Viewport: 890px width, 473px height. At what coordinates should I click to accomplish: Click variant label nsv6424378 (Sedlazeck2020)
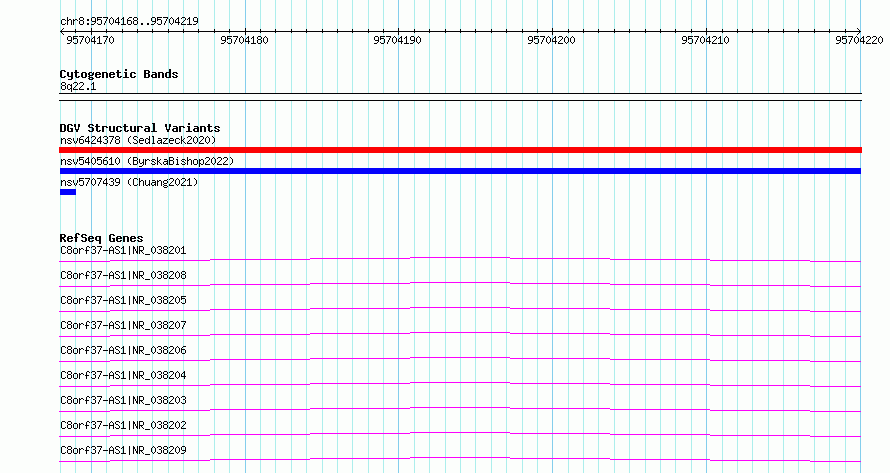click(x=138, y=140)
